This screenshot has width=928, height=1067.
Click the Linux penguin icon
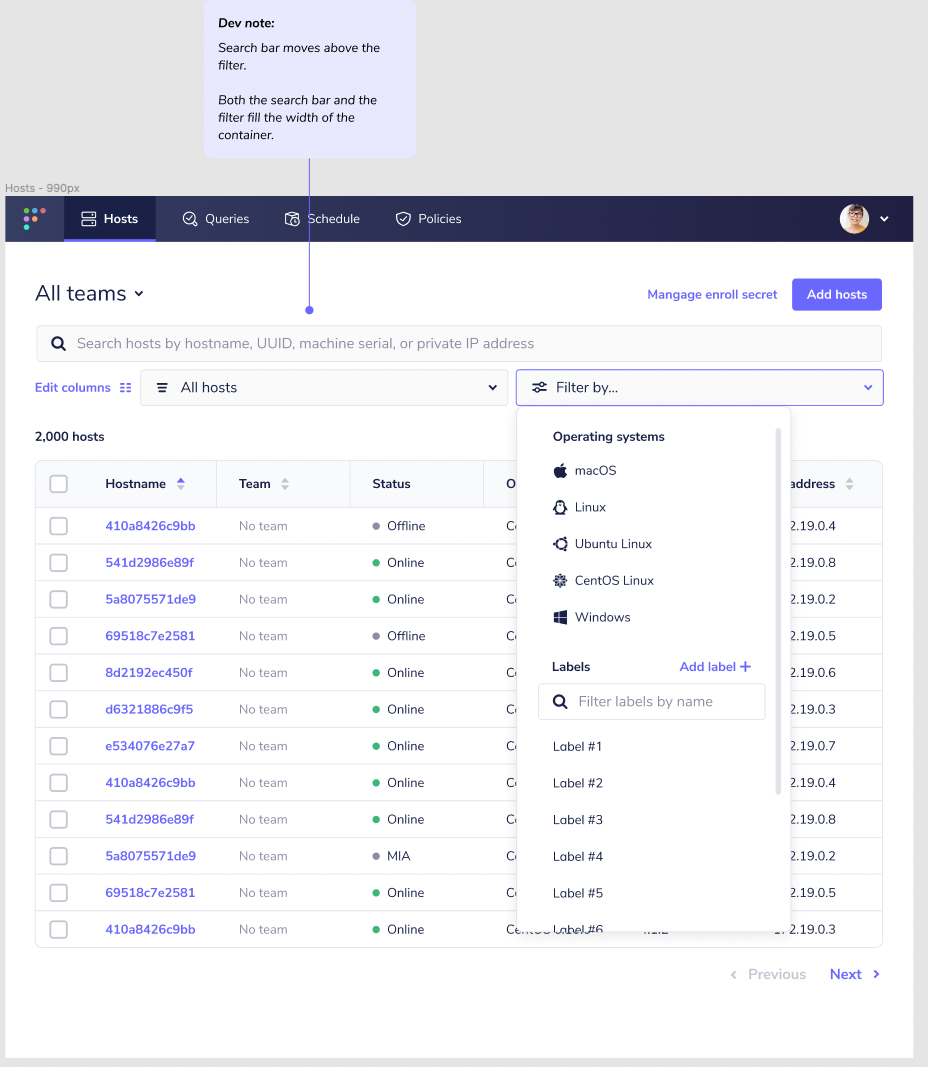click(x=560, y=508)
